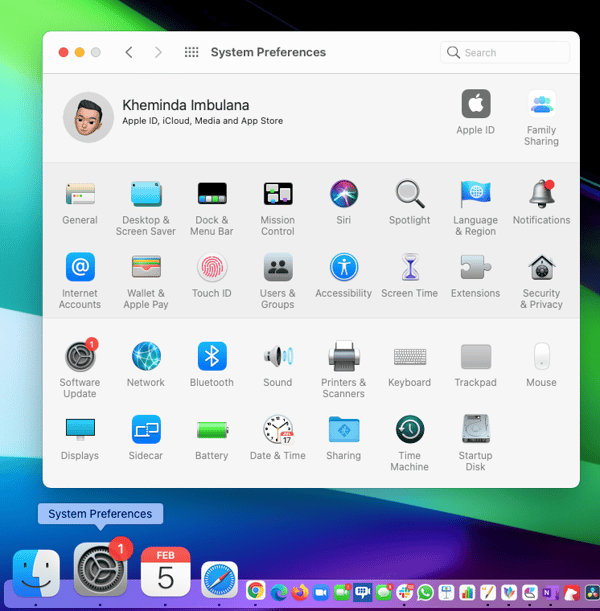Open Time Machine pane
Image resolution: width=600 pixels, height=611 pixels.
[409, 443]
